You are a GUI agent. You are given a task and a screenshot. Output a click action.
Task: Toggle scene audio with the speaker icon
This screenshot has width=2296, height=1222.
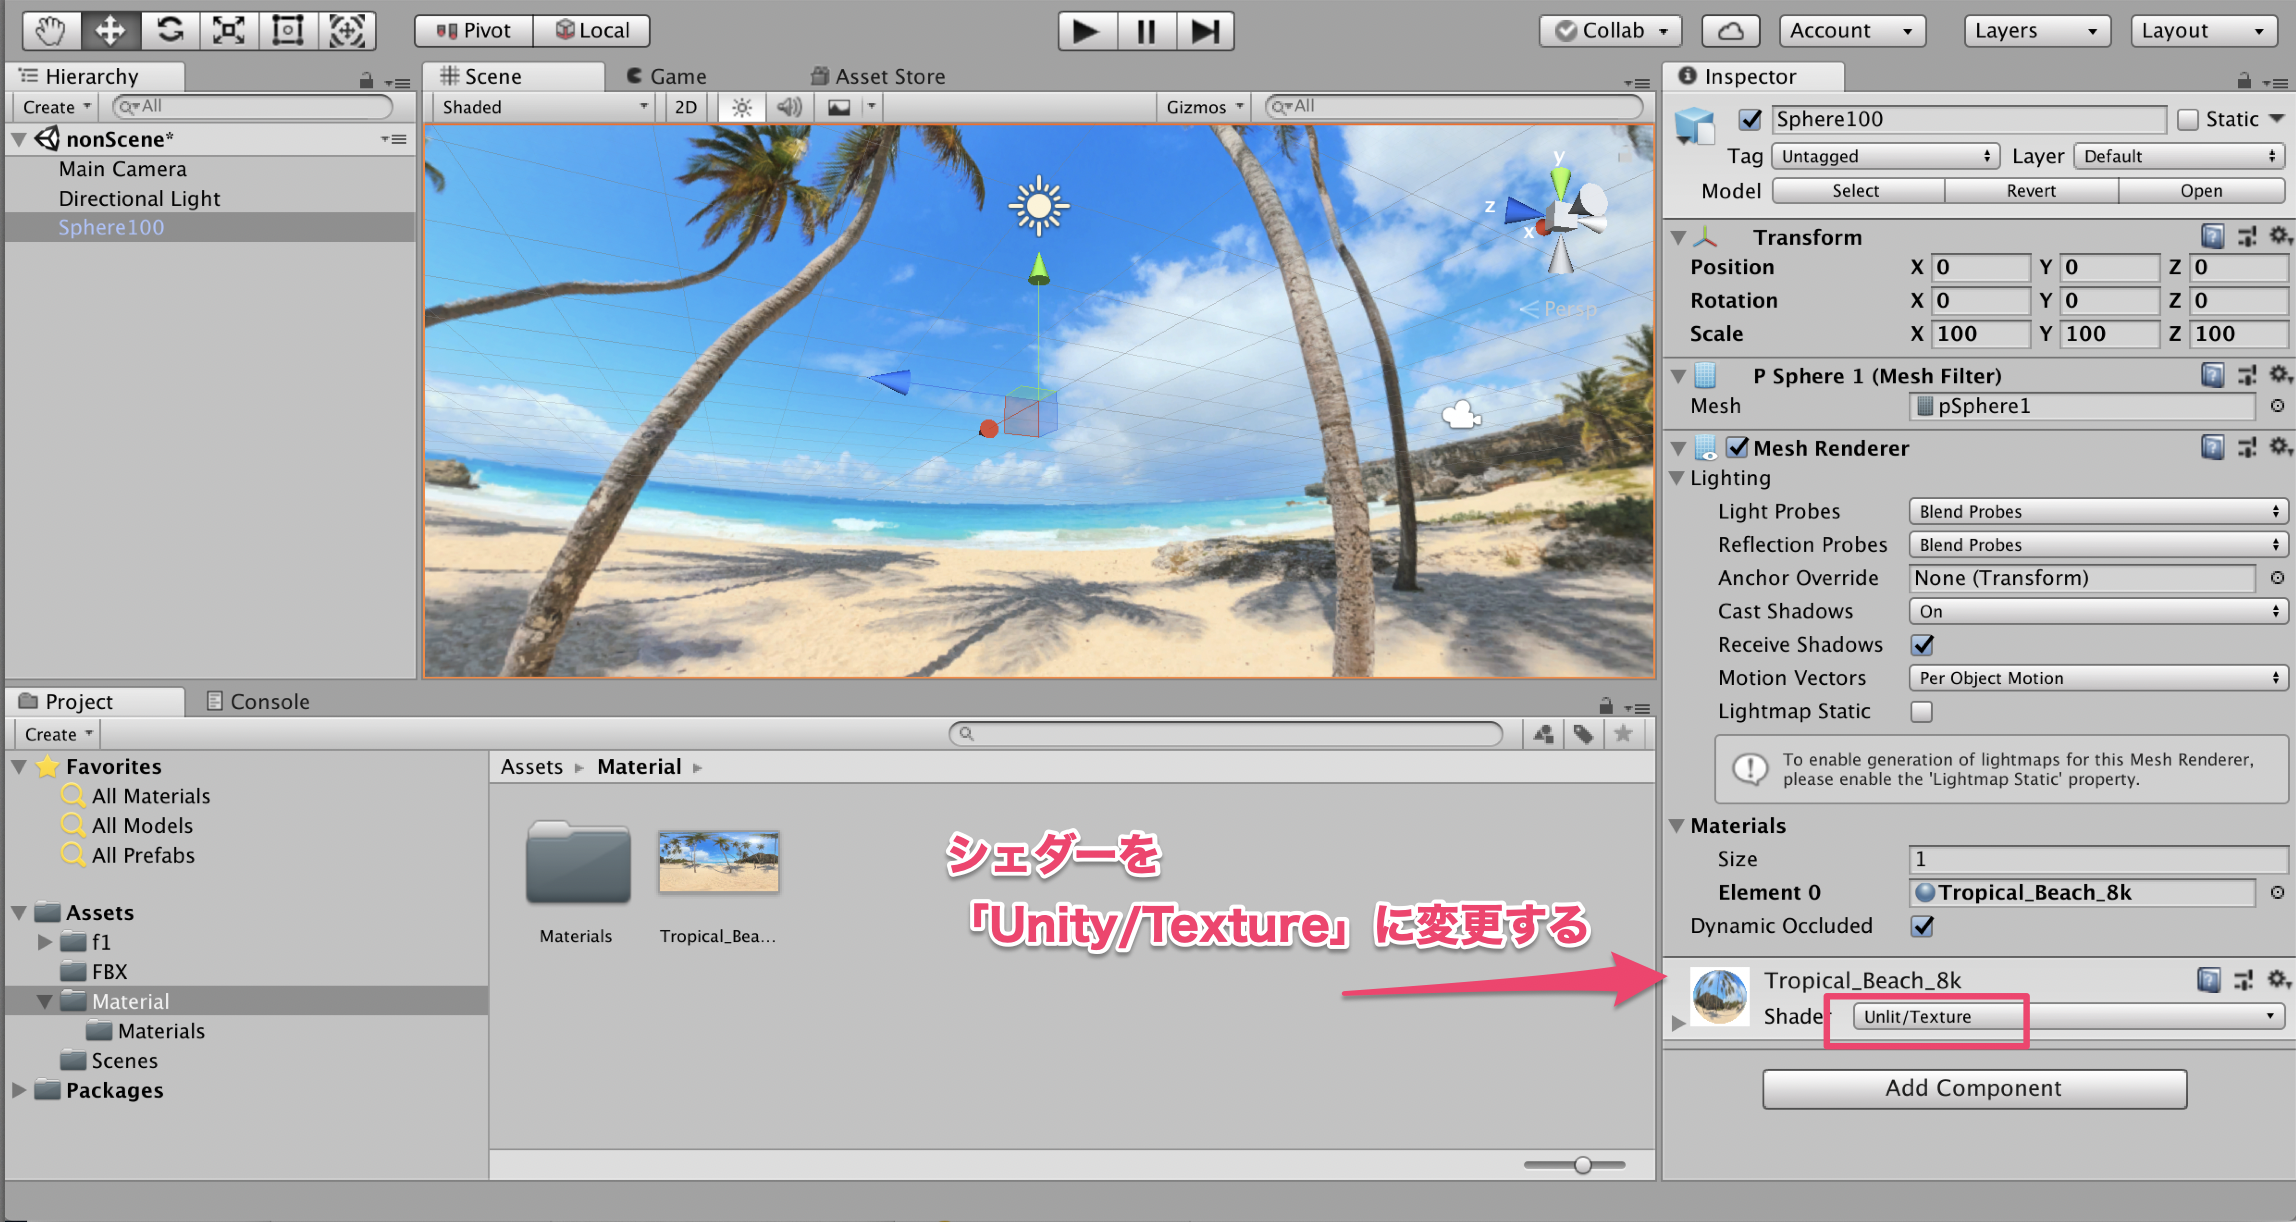(x=789, y=106)
